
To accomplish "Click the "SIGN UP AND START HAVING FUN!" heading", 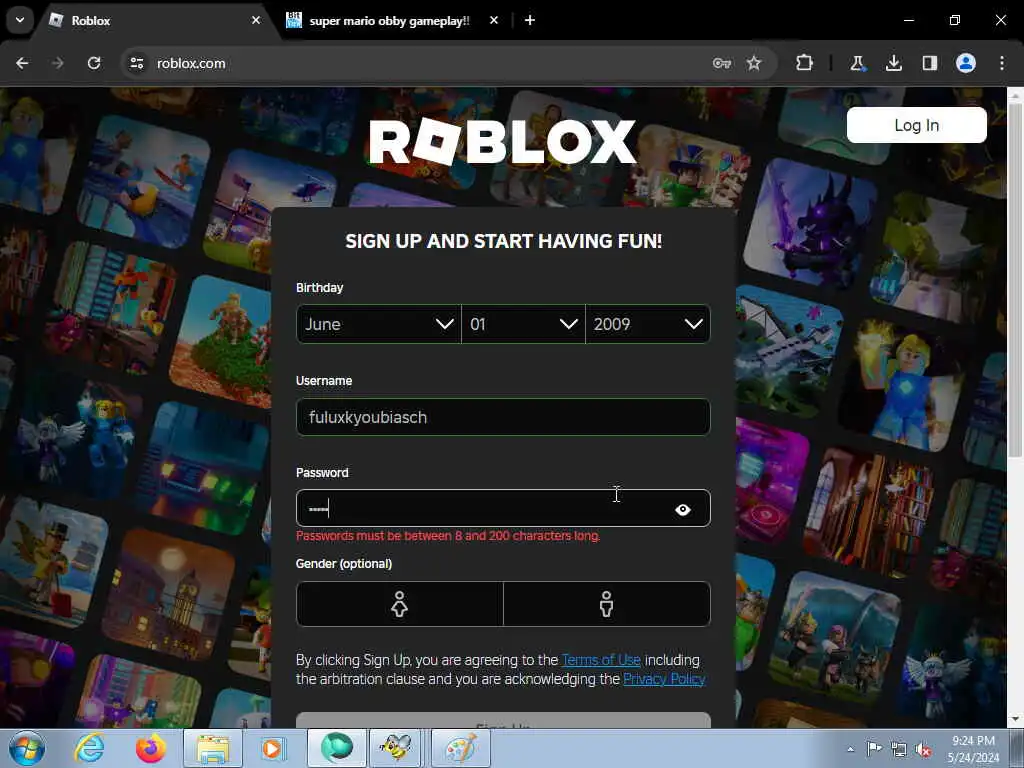I will pos(504,241).
